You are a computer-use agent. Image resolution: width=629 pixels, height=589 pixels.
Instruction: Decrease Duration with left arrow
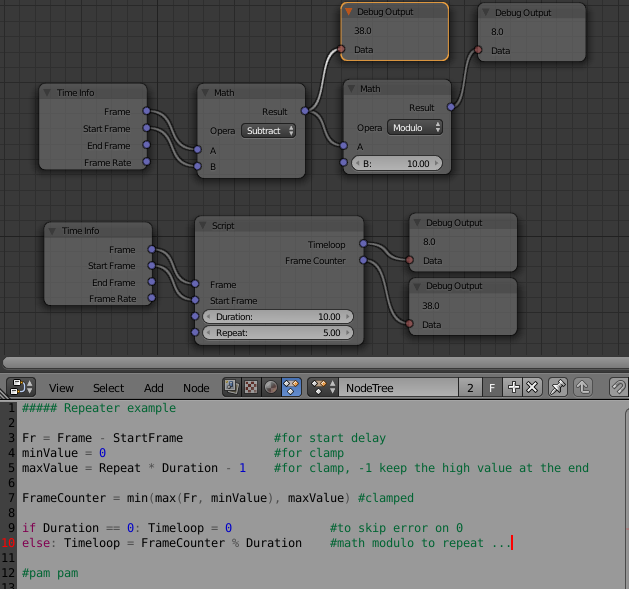(x=208, y=317)
